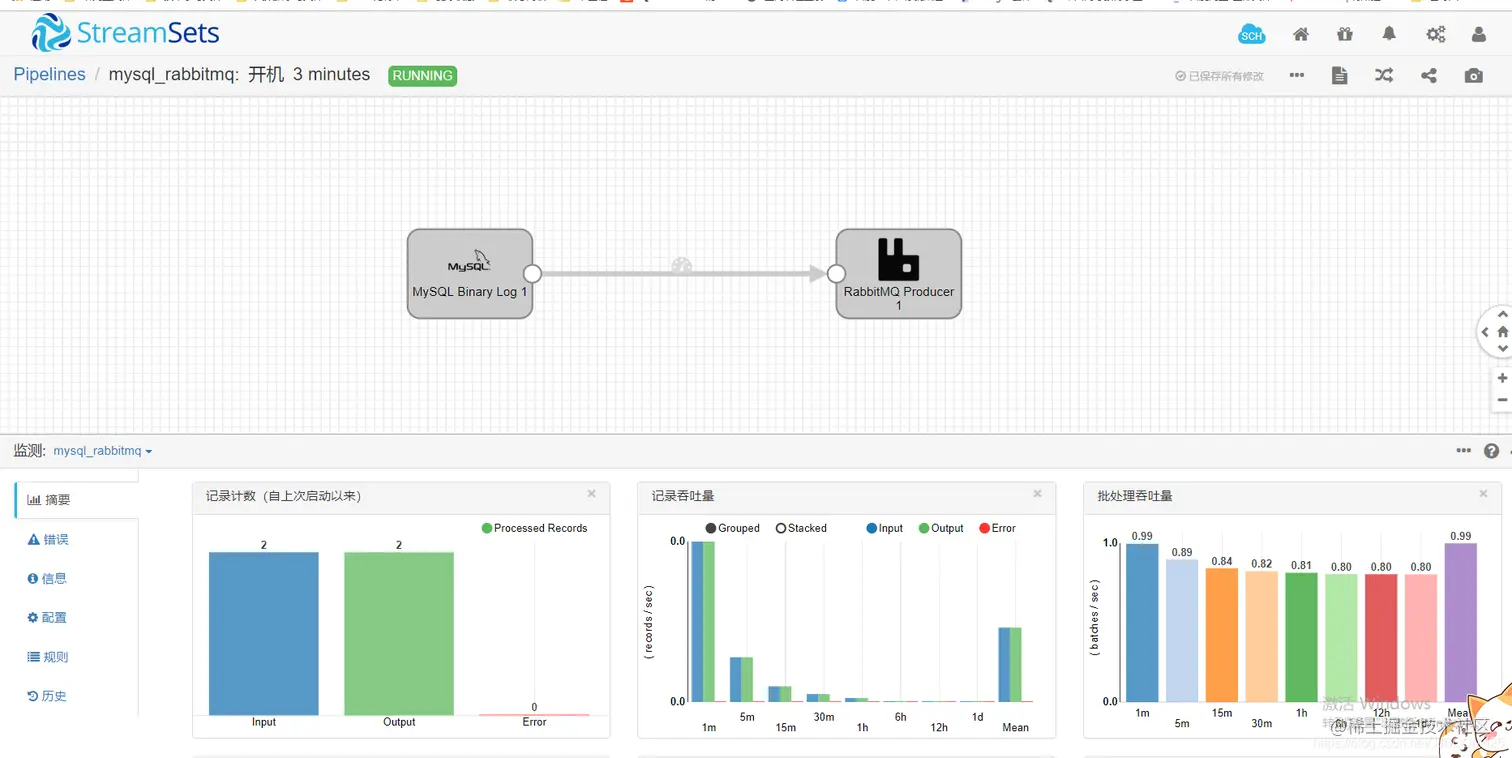Open administration gears settings
Screen dimensions: 1512x758
point(1435,34)
